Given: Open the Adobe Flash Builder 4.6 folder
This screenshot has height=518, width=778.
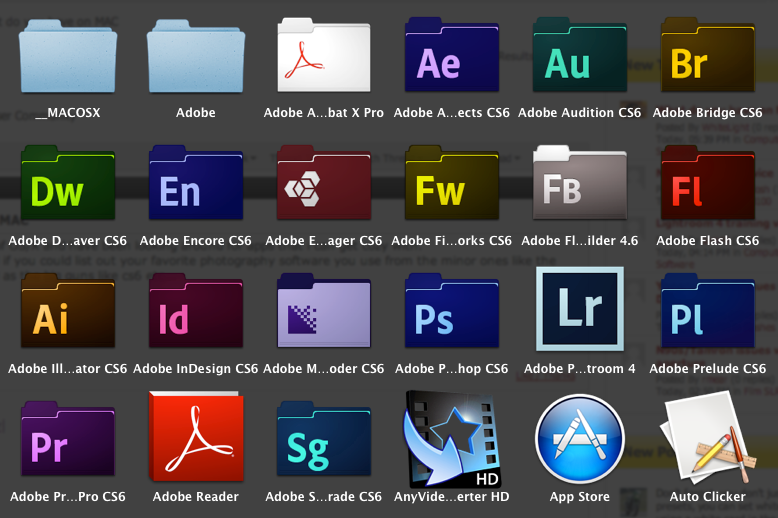Looking at the screenshot, I should [x=579, y=187].
